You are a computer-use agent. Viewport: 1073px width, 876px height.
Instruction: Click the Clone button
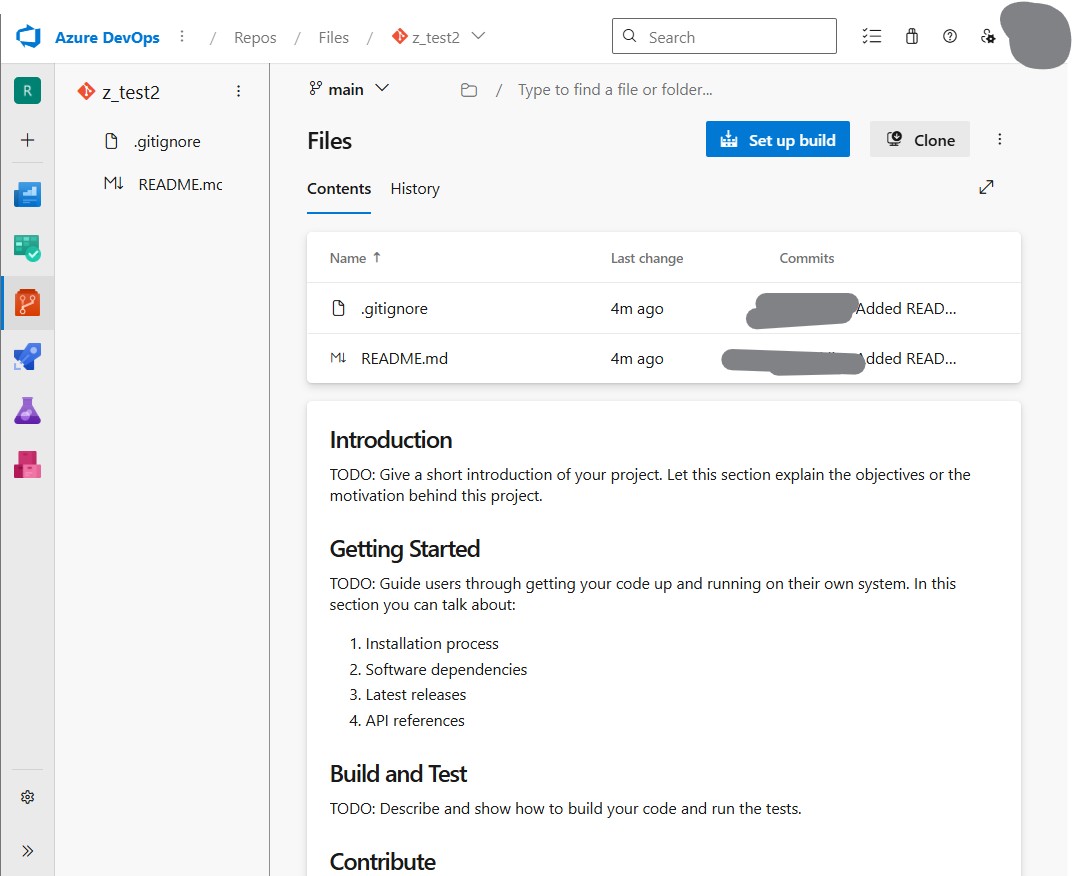coord(920,140)
